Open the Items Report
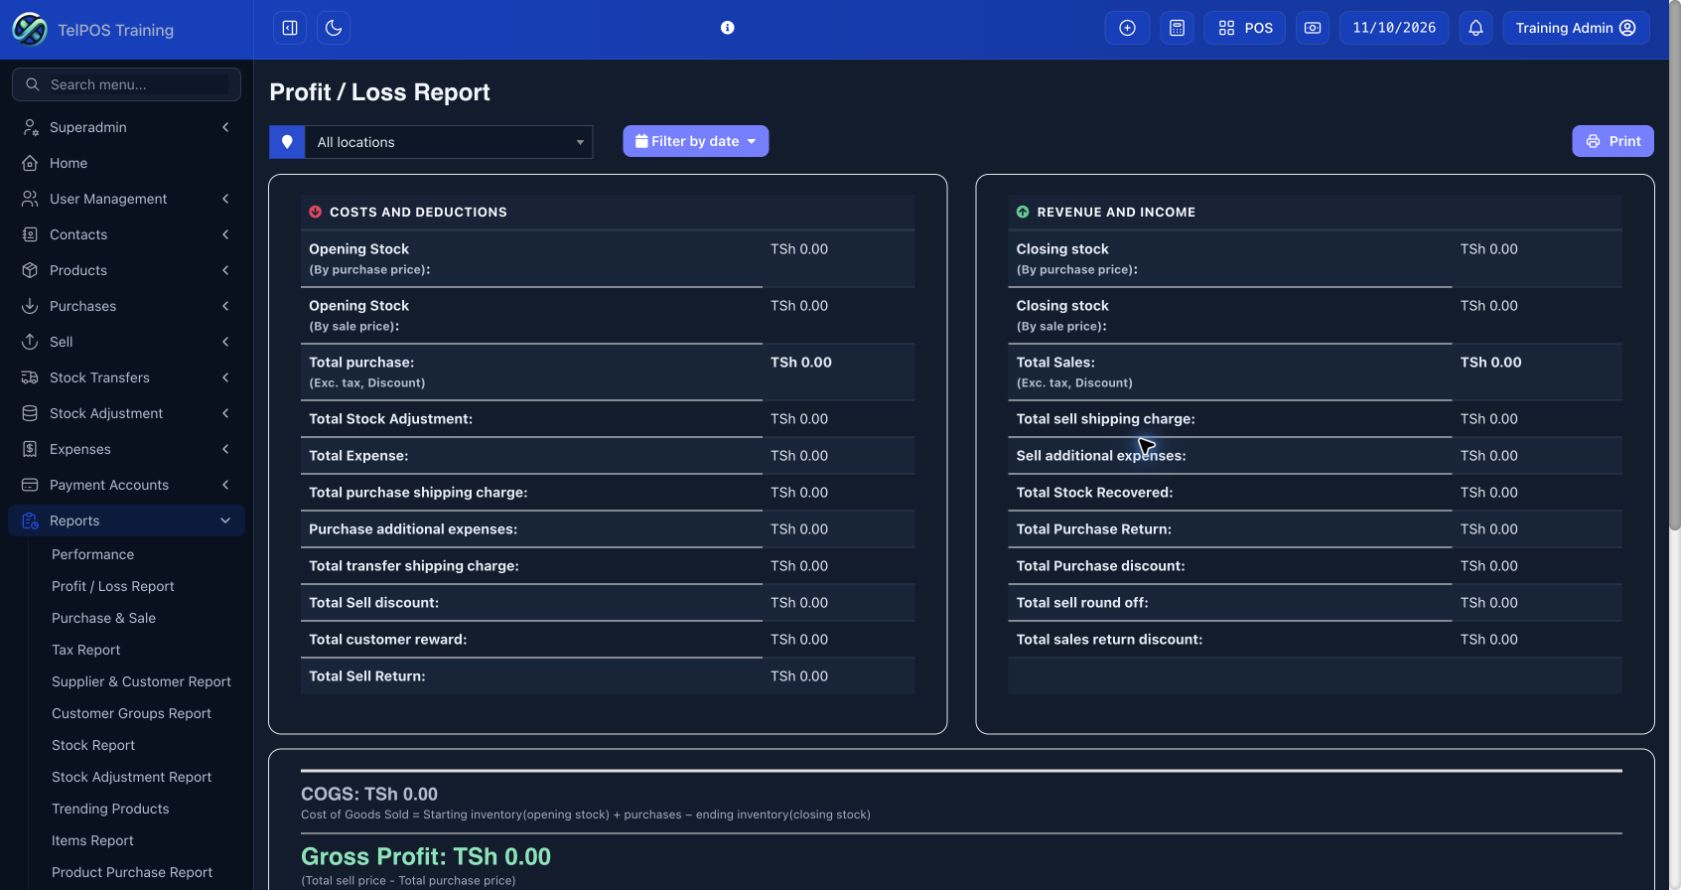 point(92,841)
